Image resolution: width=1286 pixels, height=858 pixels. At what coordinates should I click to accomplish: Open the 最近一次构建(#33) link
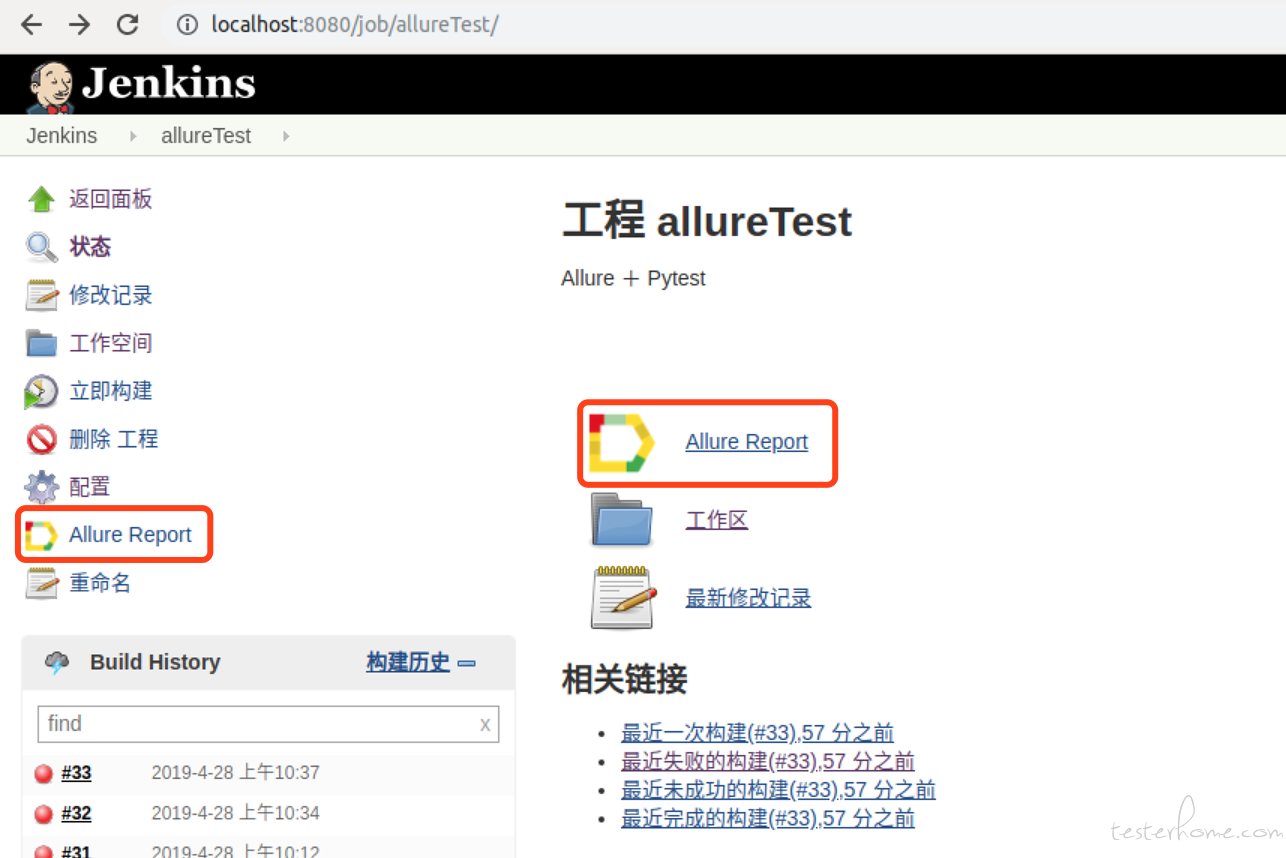757,732
